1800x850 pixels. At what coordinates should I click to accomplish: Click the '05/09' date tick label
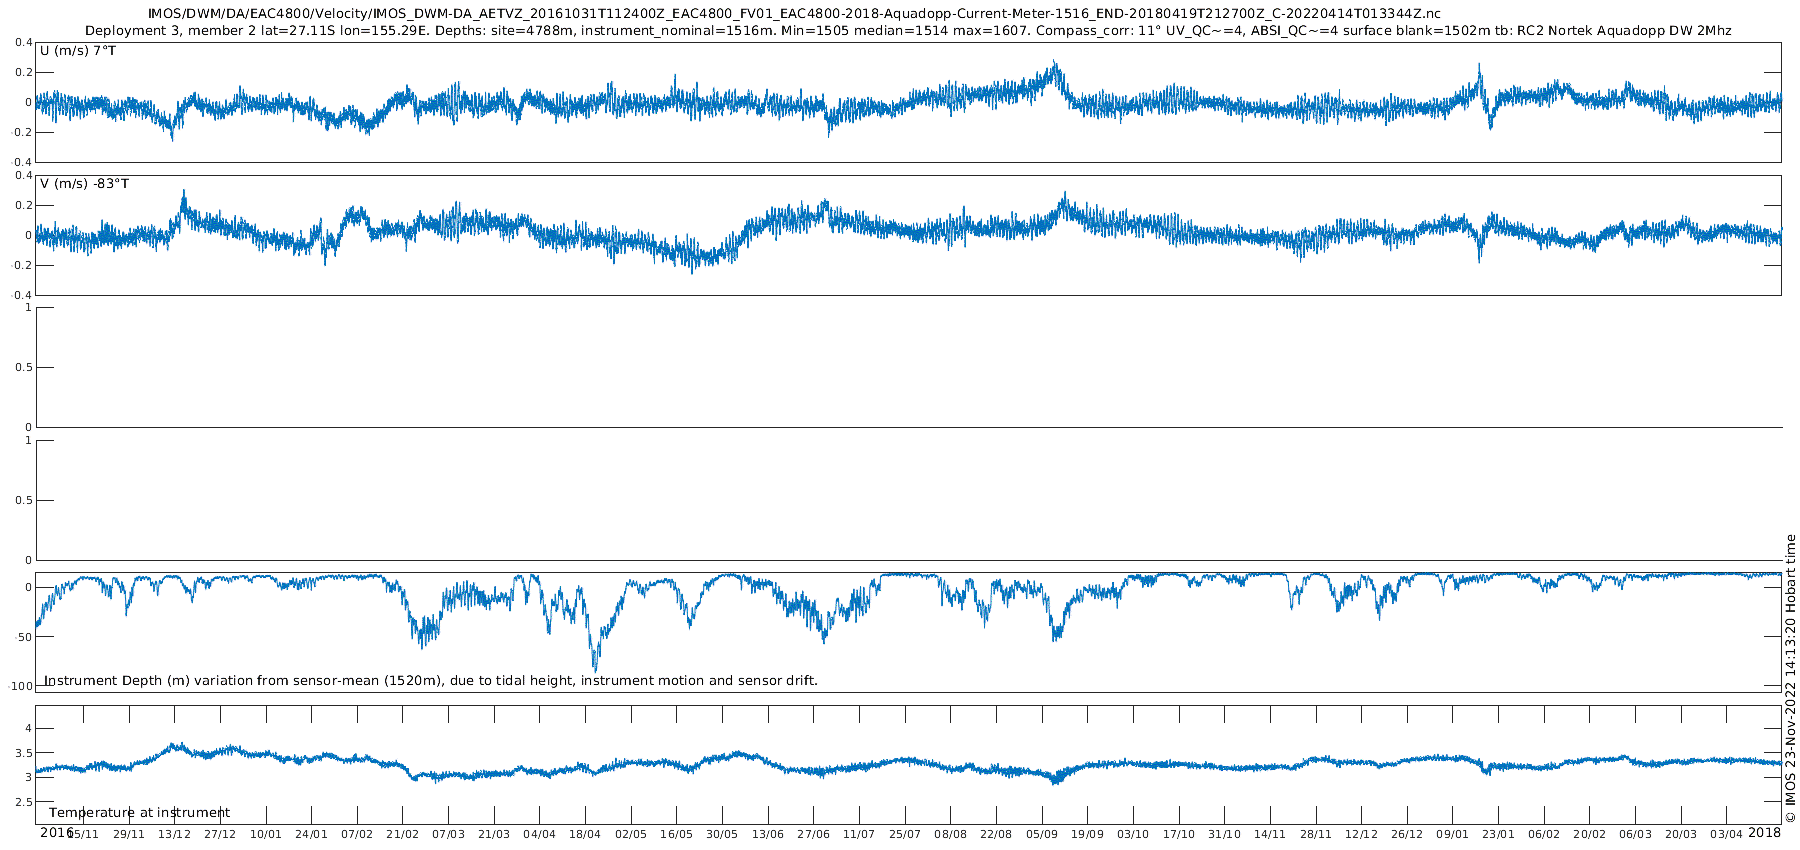click(1042, 834)
